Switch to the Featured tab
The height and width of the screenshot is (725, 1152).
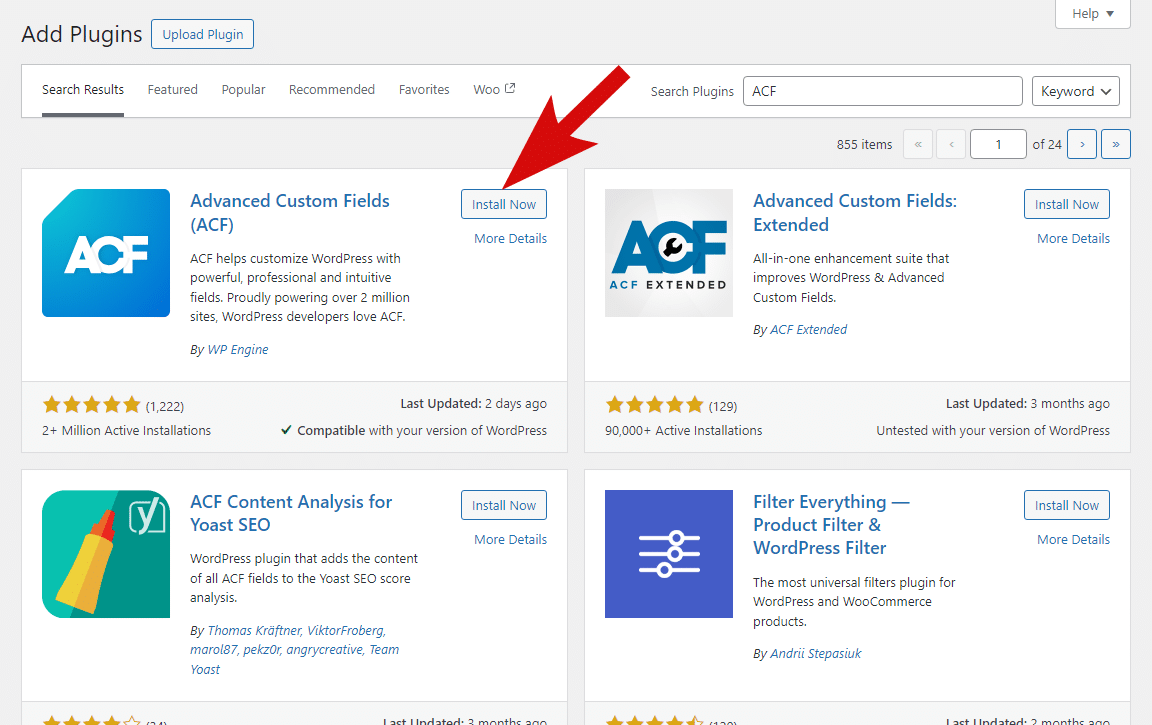coord(173,90)
